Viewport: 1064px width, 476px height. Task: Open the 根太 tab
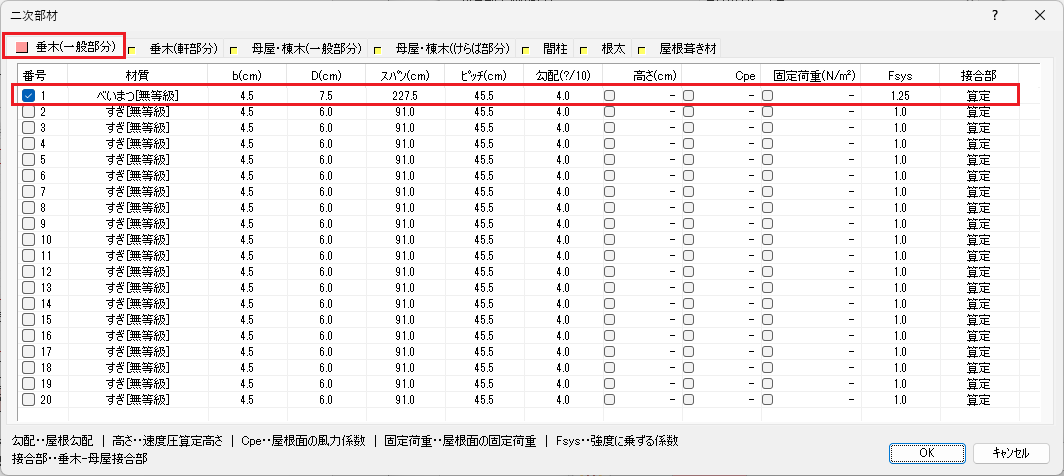[x=612, y=48]
